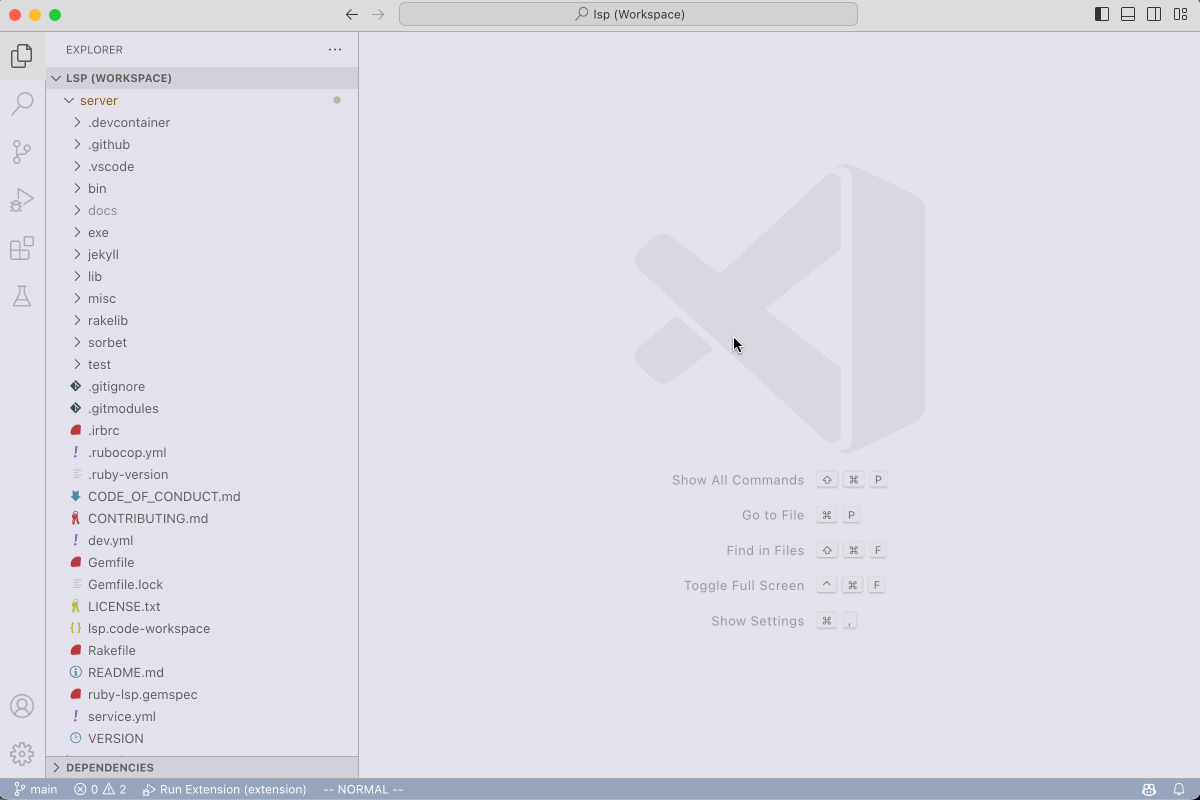Click the main branch indicator in status bar

click(x=36, y=789)
